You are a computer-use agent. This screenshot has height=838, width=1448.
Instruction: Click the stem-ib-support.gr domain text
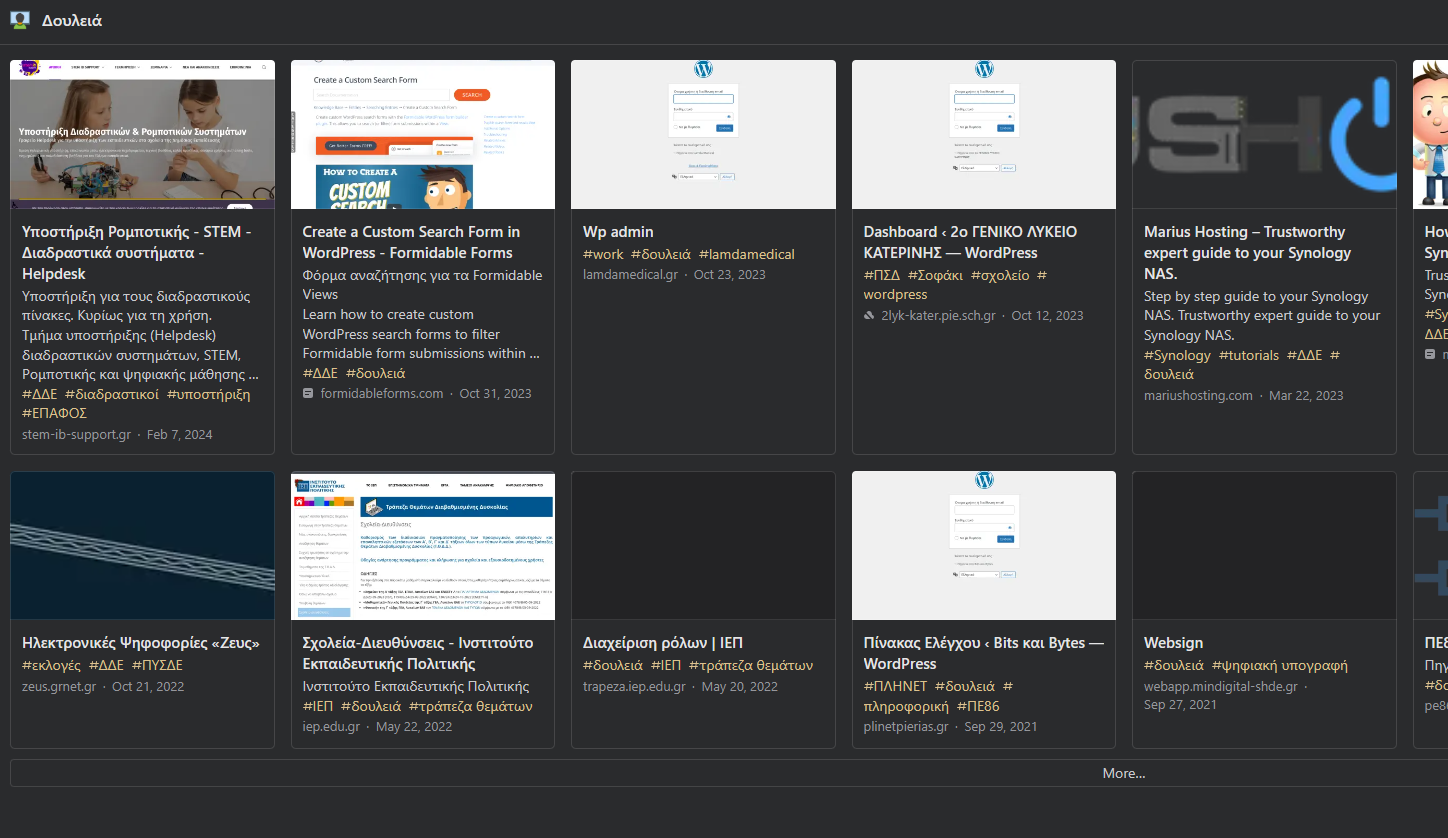click(76, 435)
